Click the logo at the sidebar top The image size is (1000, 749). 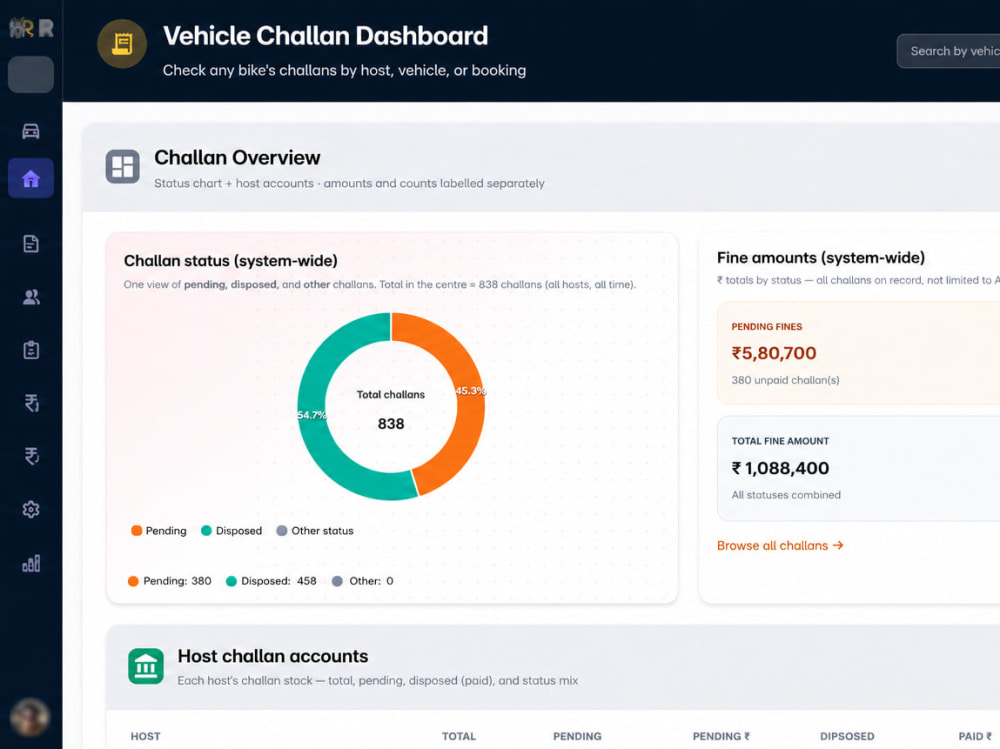point(31,27)
